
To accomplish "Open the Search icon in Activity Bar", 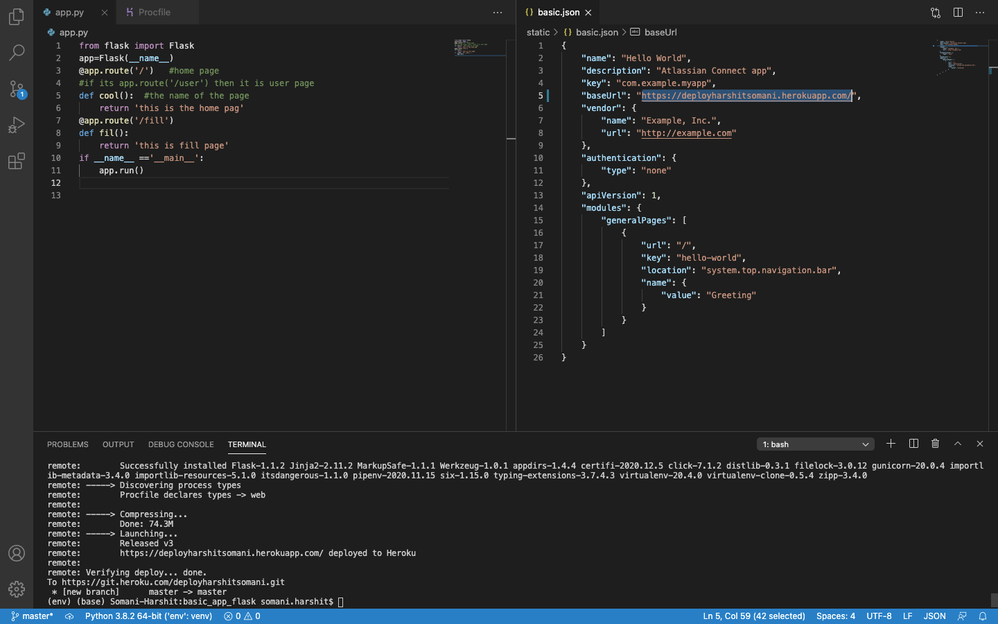I will [16, 52].
